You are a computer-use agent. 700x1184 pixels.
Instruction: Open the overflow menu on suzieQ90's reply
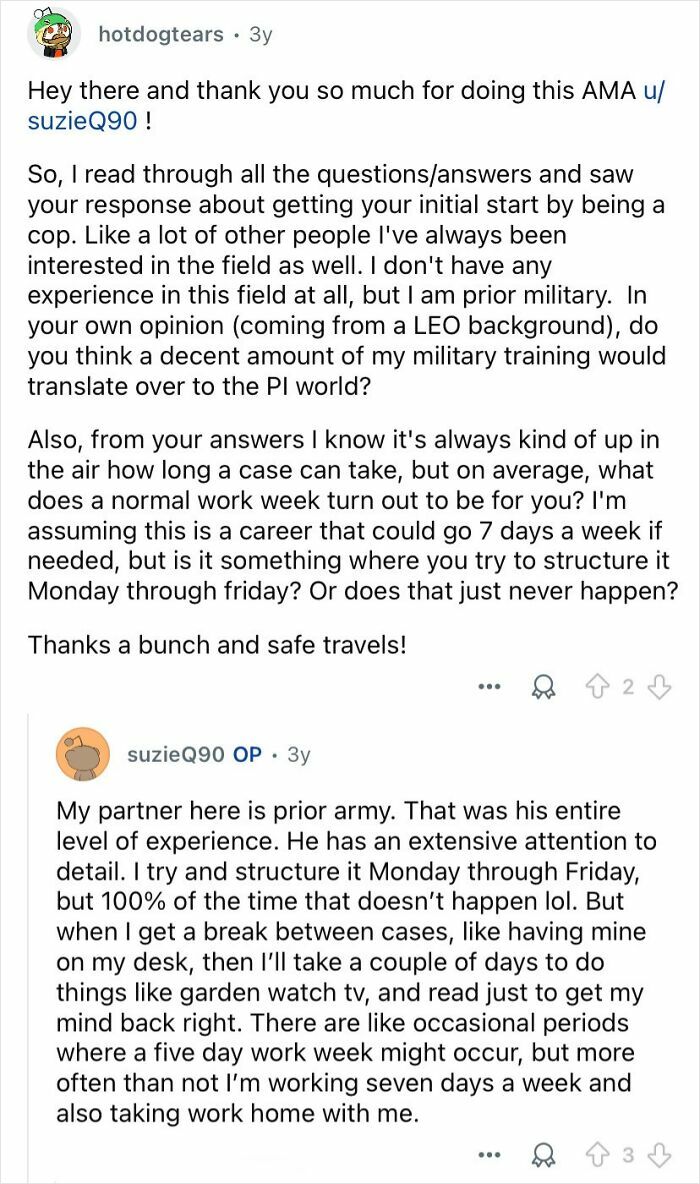tap(491, 1154)
